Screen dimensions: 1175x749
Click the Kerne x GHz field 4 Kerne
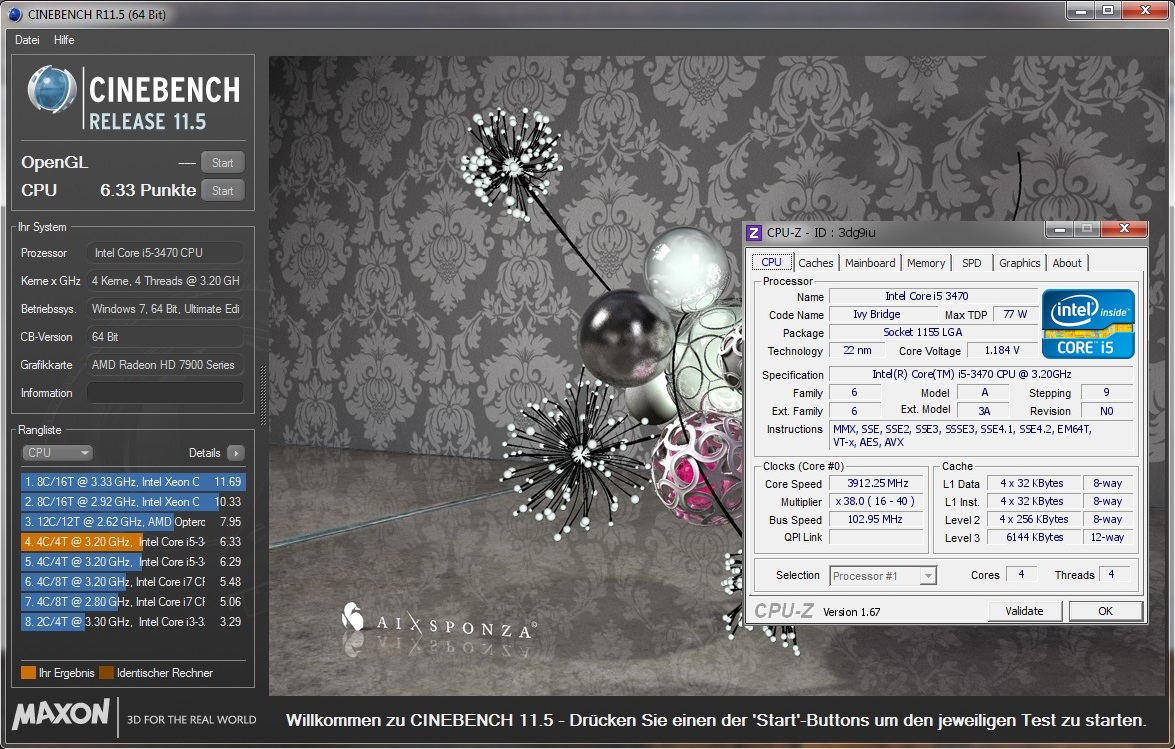[165, 281]
